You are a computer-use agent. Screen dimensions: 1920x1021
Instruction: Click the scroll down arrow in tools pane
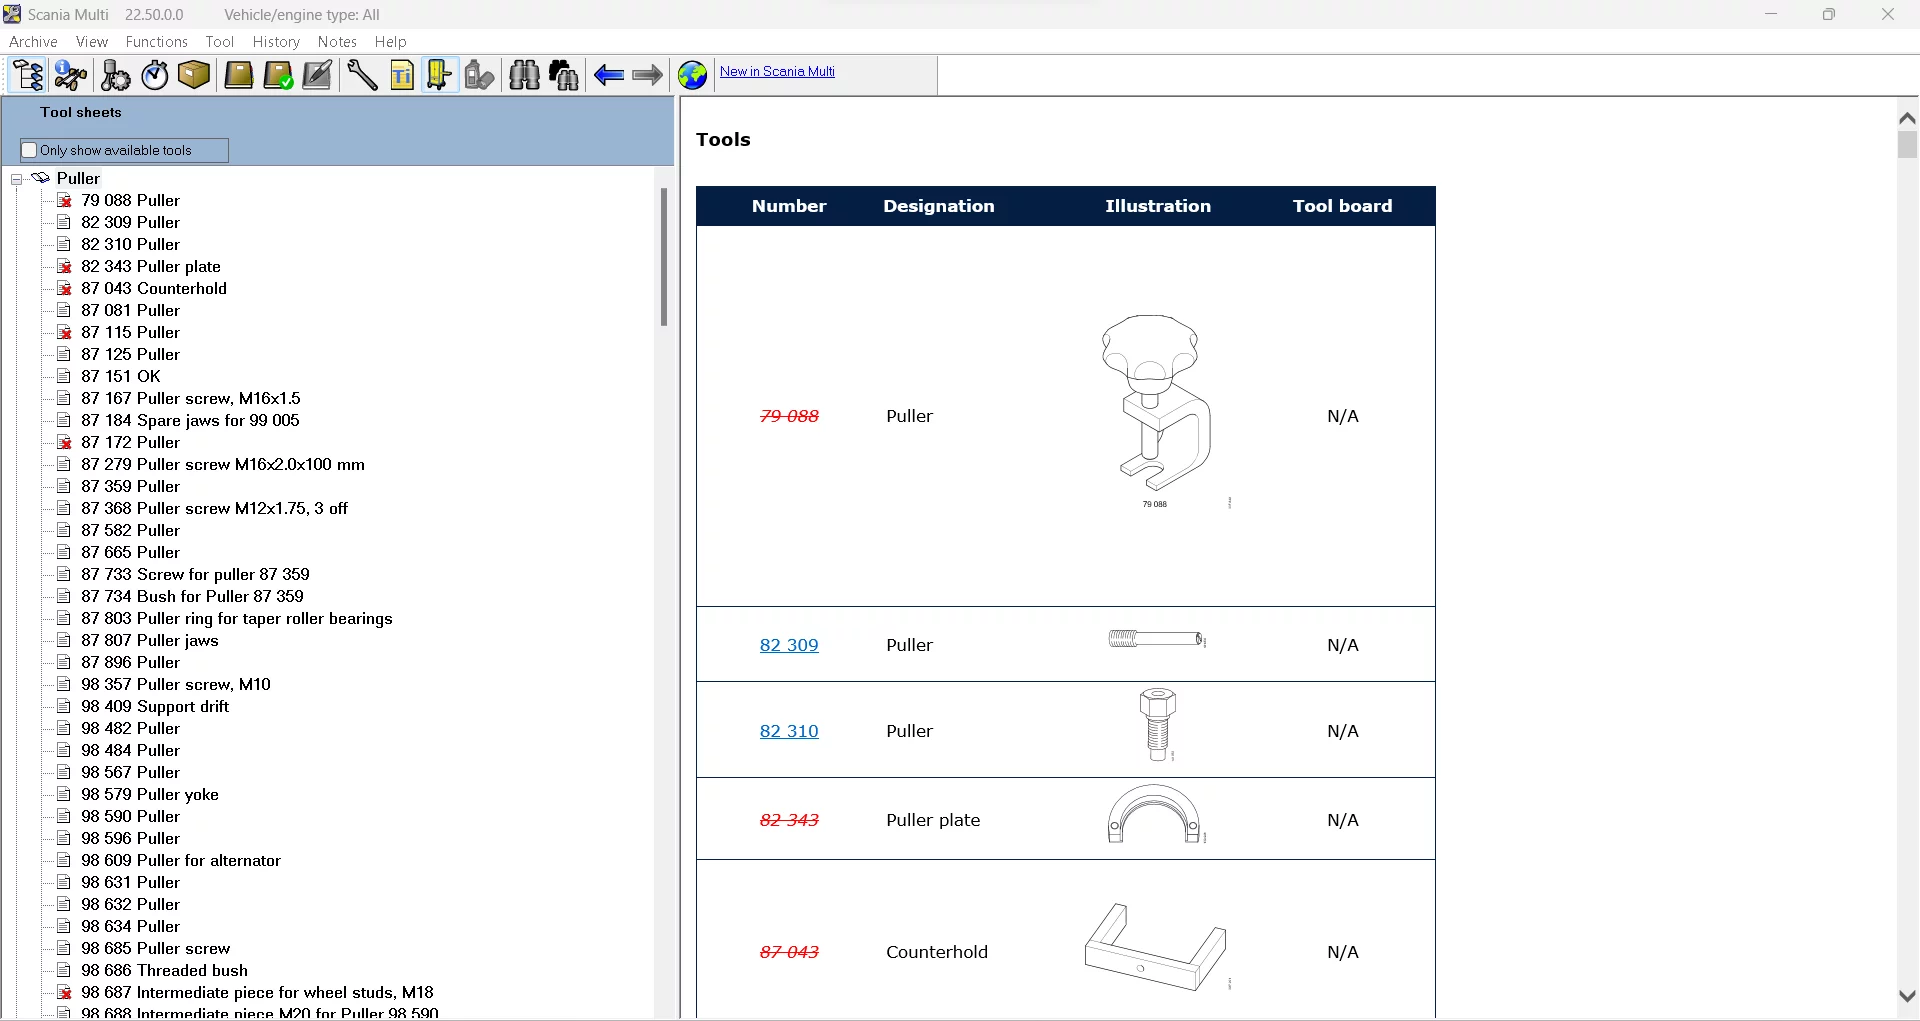(x=1907, y=996)
